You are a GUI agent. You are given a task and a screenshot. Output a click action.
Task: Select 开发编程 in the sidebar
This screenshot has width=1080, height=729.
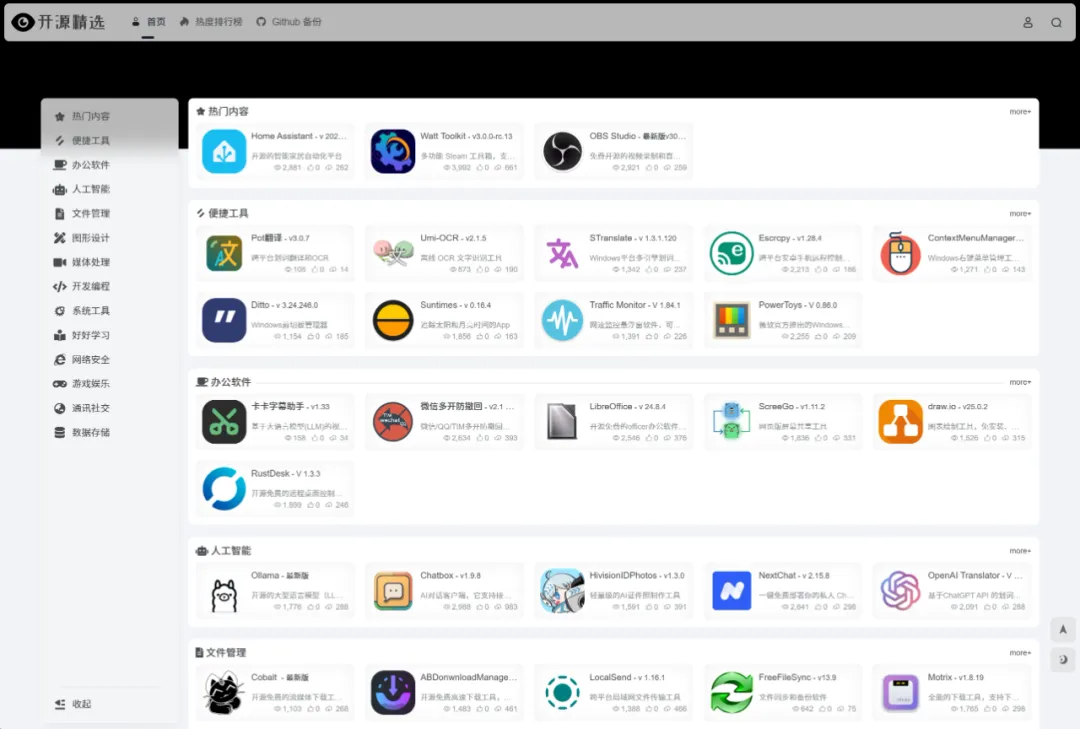(110, 286)
